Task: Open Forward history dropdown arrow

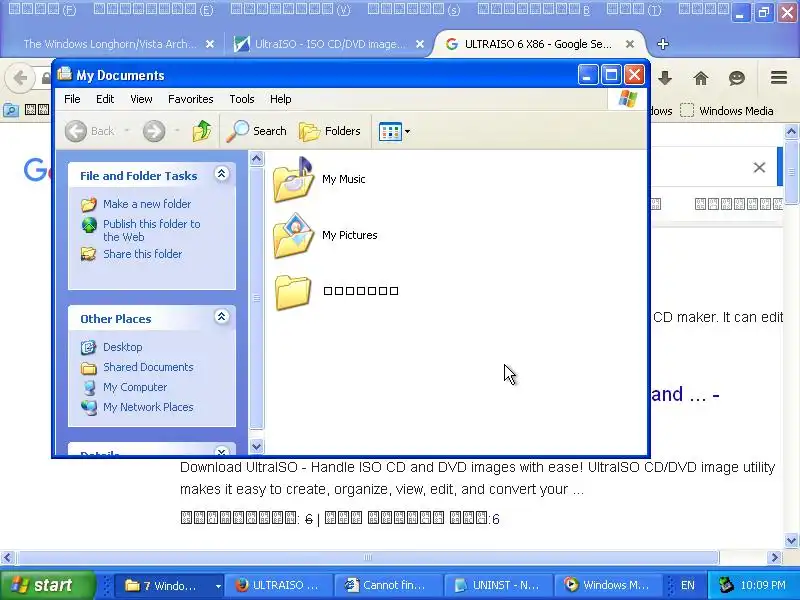Action: coord(177,131)
